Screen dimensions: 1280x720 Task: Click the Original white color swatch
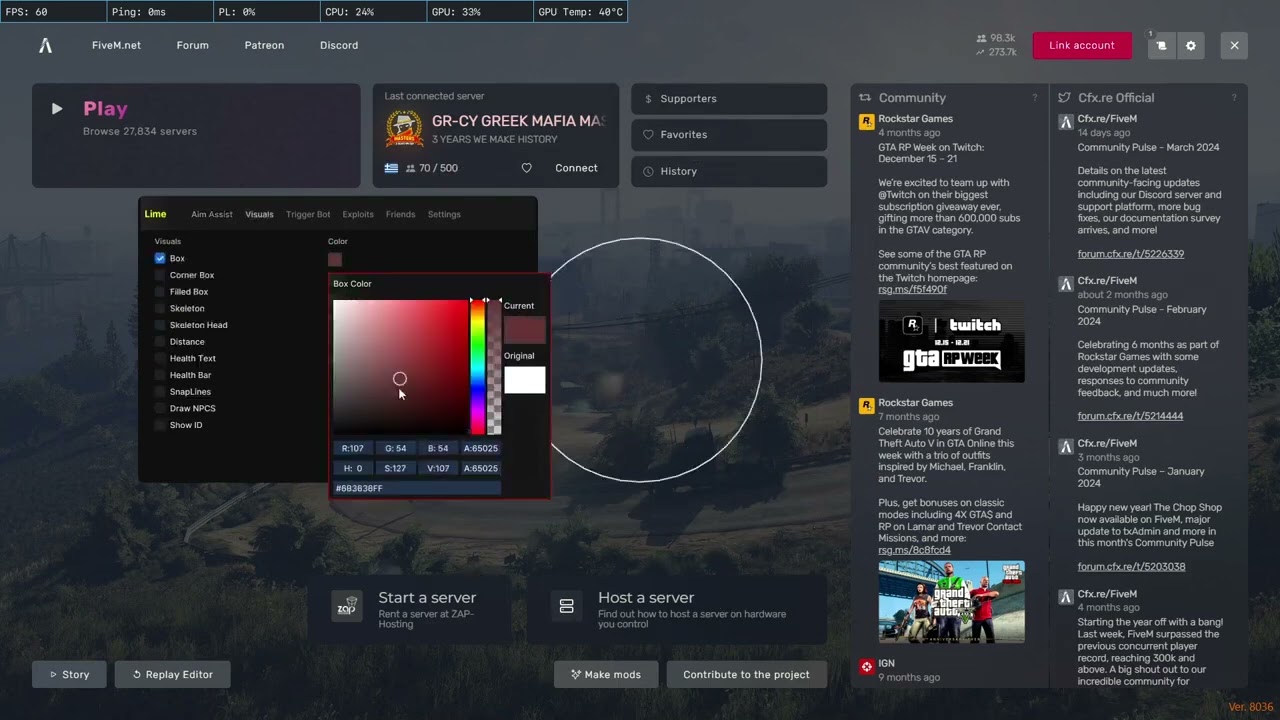coord(525,380)
